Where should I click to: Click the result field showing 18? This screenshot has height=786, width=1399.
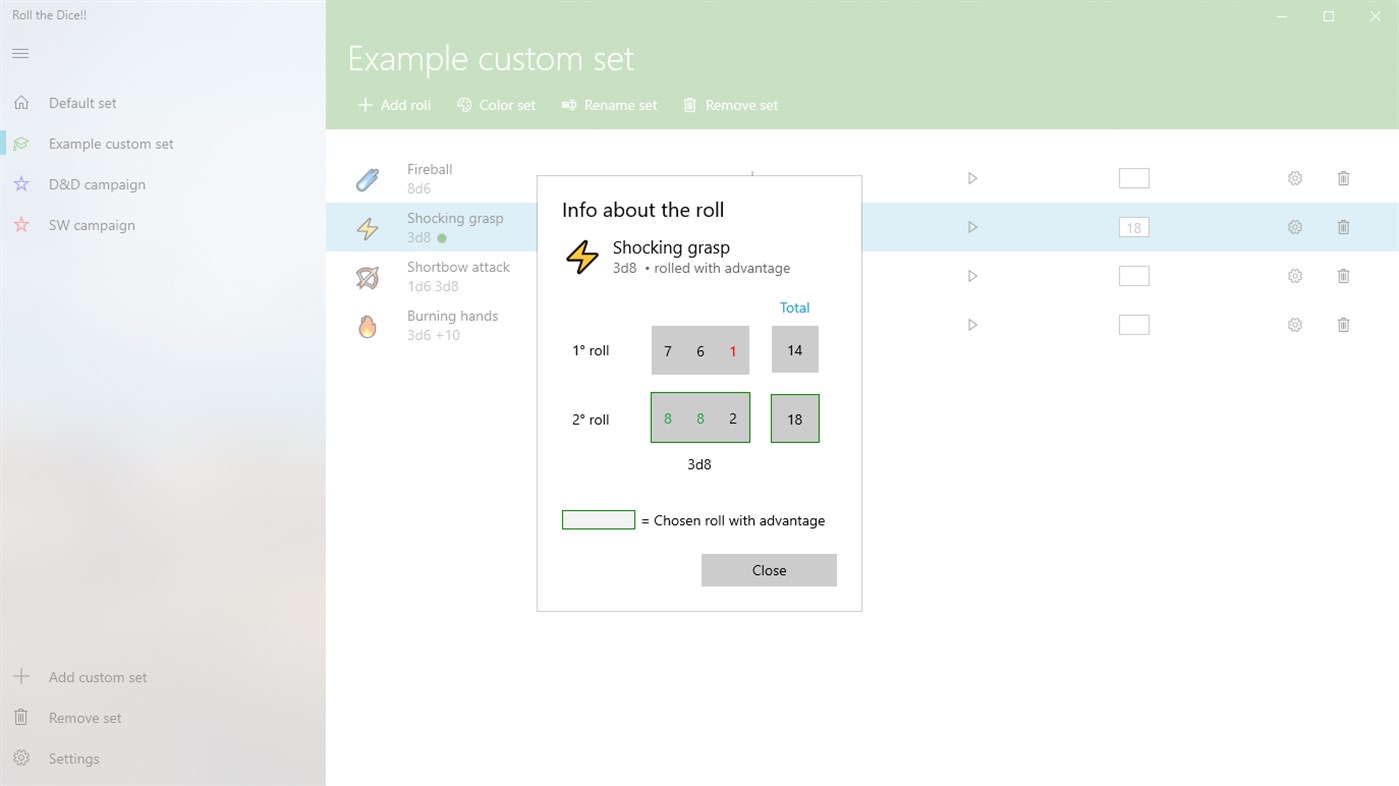coord(1133,227)
